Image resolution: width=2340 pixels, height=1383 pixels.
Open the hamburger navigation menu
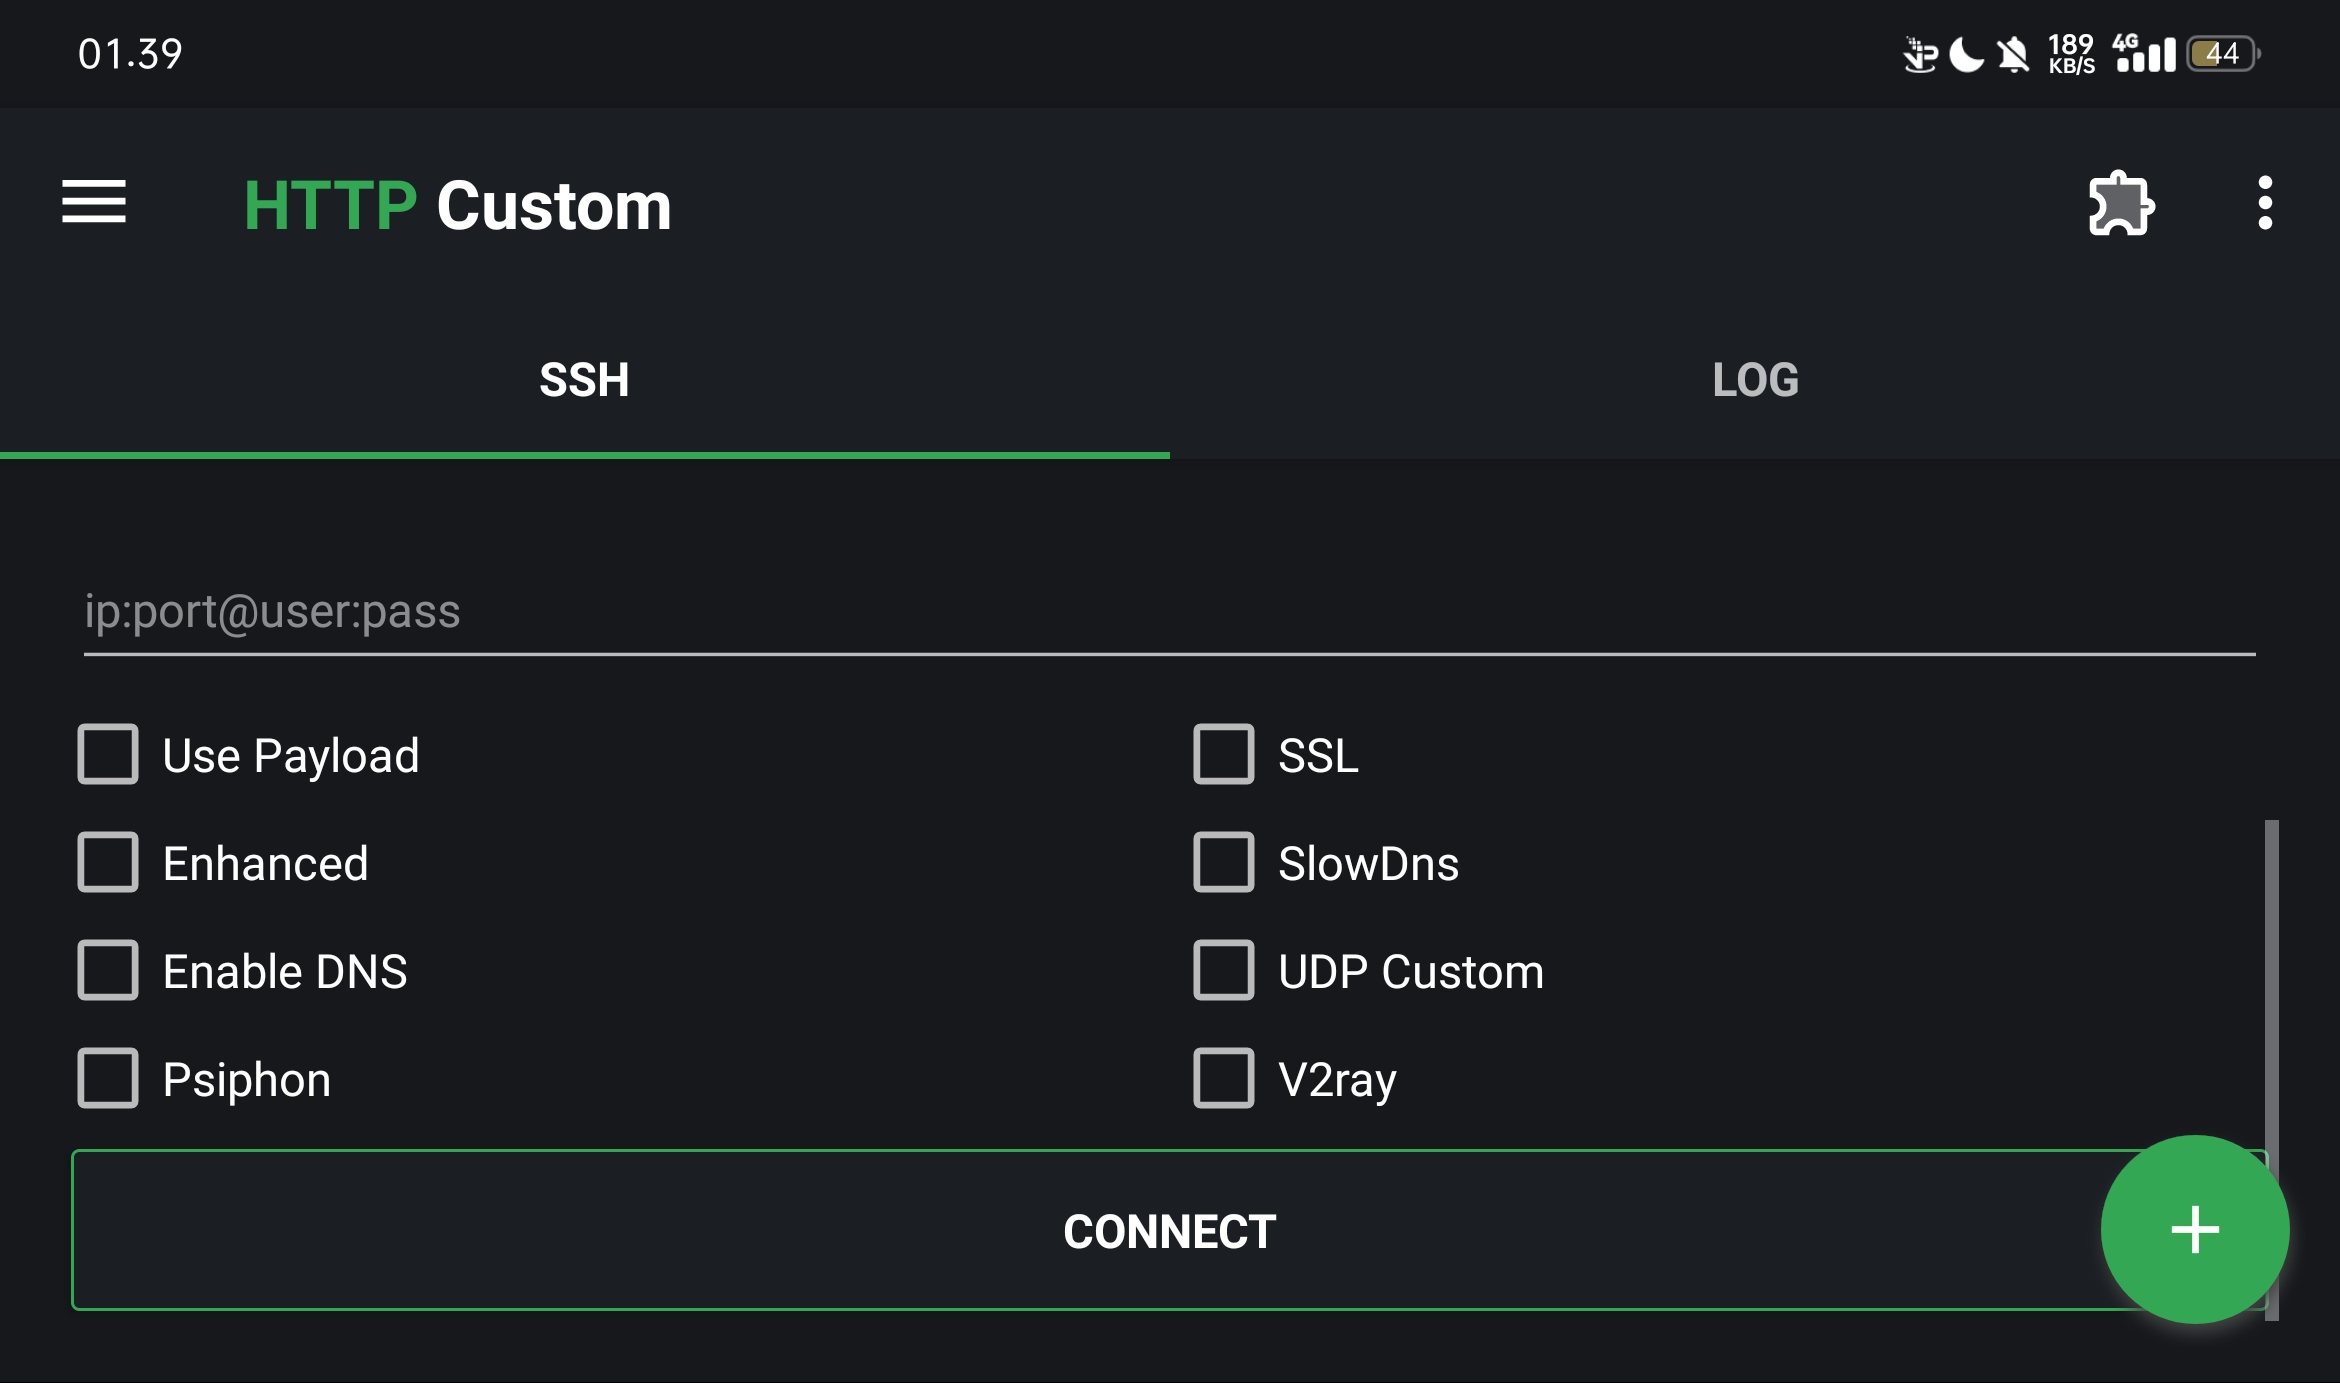click(94, 203)
